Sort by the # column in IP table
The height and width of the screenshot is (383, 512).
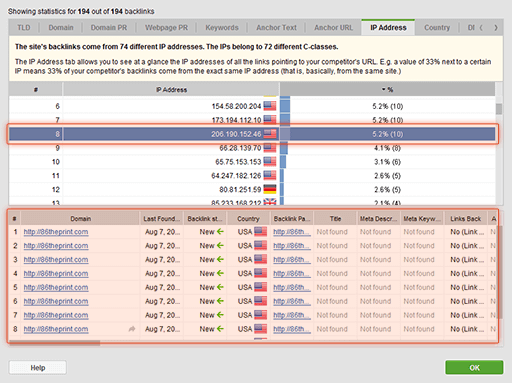pos(36,90)
